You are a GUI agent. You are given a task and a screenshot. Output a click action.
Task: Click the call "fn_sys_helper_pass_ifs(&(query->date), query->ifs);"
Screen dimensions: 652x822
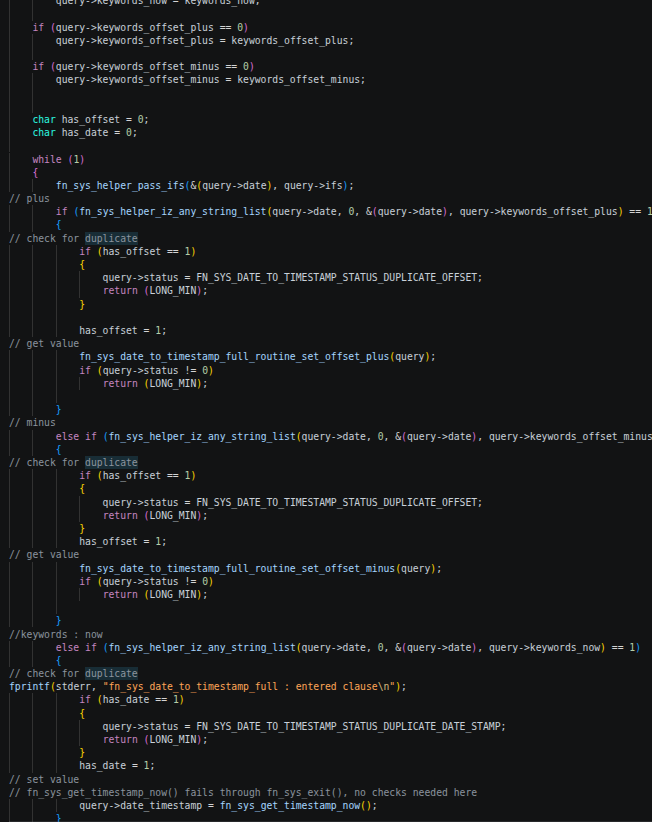pos(204,186)
